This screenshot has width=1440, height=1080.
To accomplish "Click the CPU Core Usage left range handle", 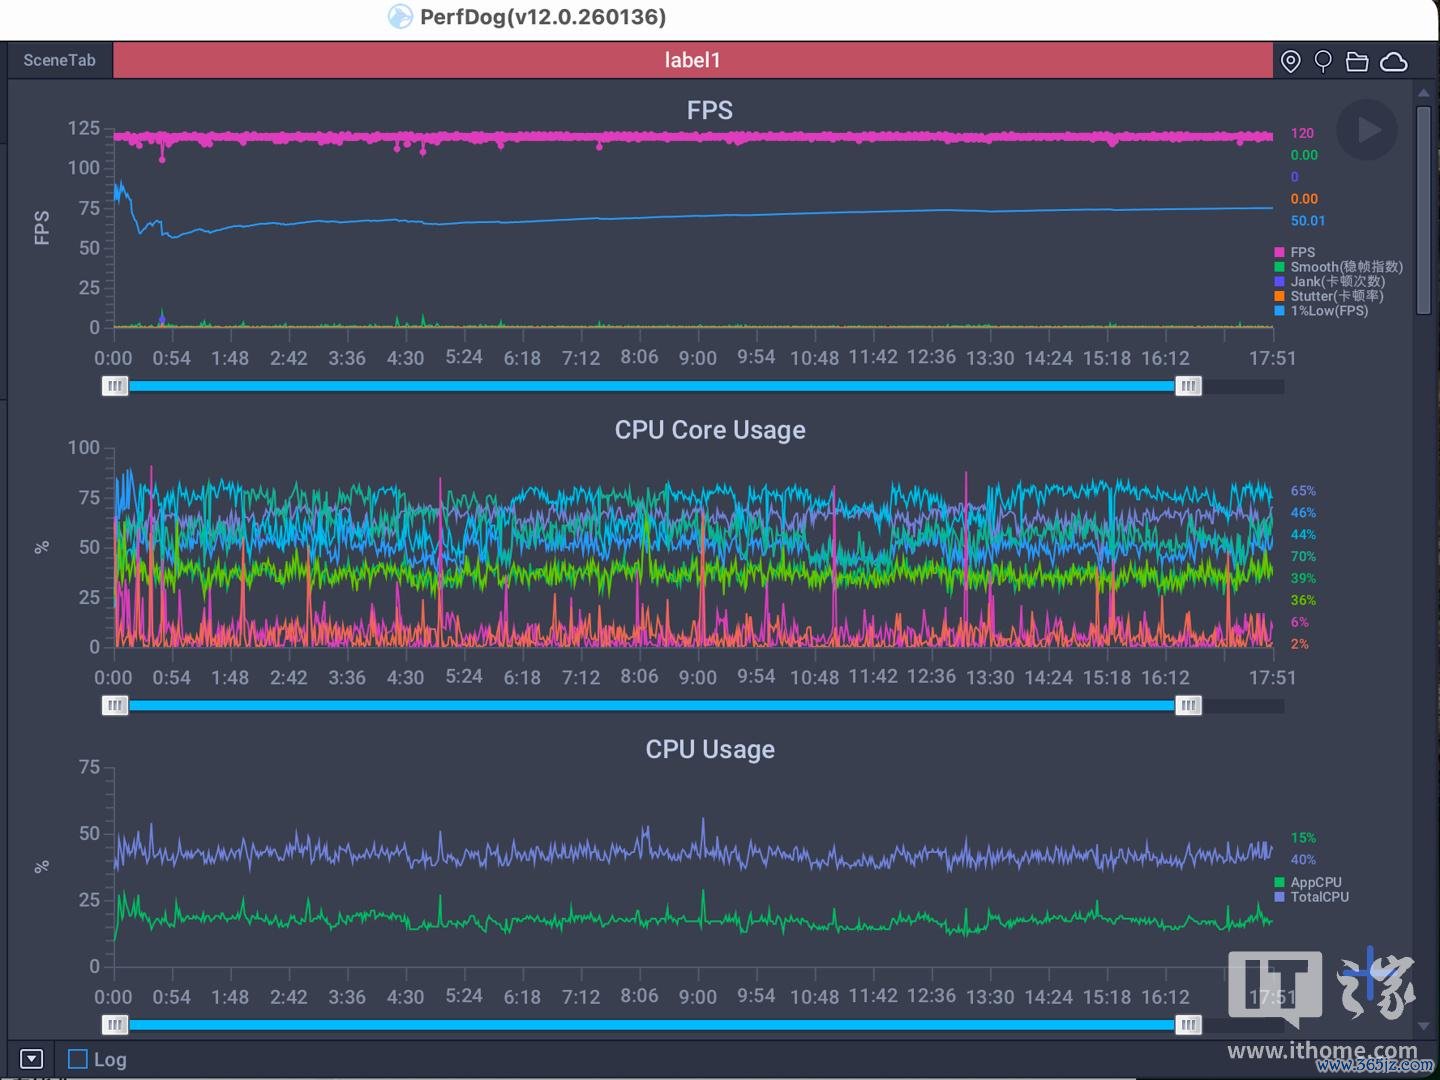I will tap(115, 706).
